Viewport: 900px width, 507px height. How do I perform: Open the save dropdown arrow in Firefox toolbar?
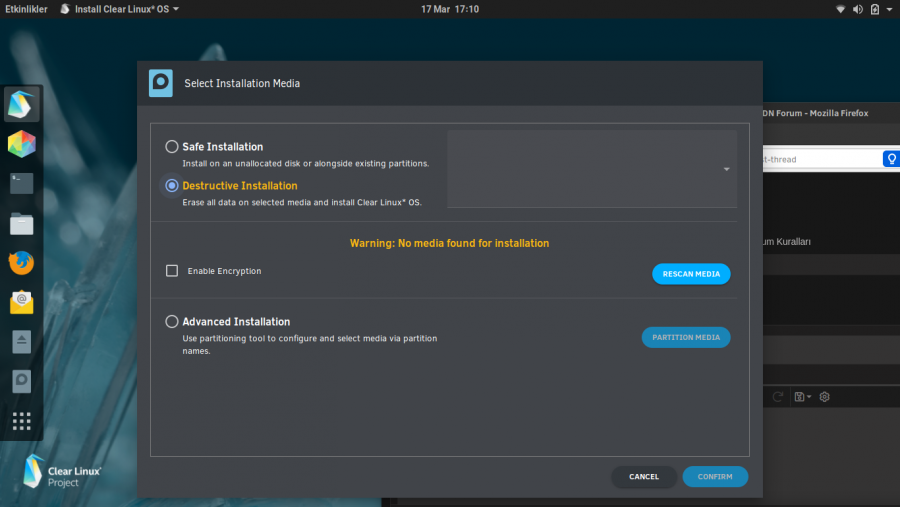[x=808, y=397]
